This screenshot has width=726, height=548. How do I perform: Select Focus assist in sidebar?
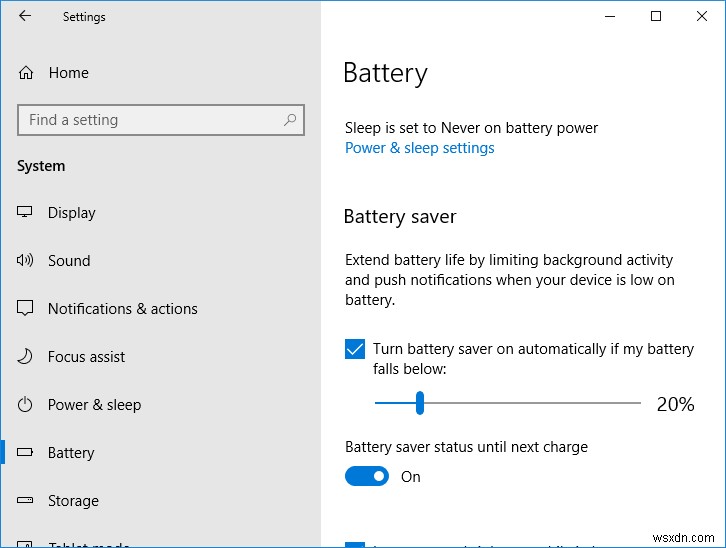click(87, 357)
